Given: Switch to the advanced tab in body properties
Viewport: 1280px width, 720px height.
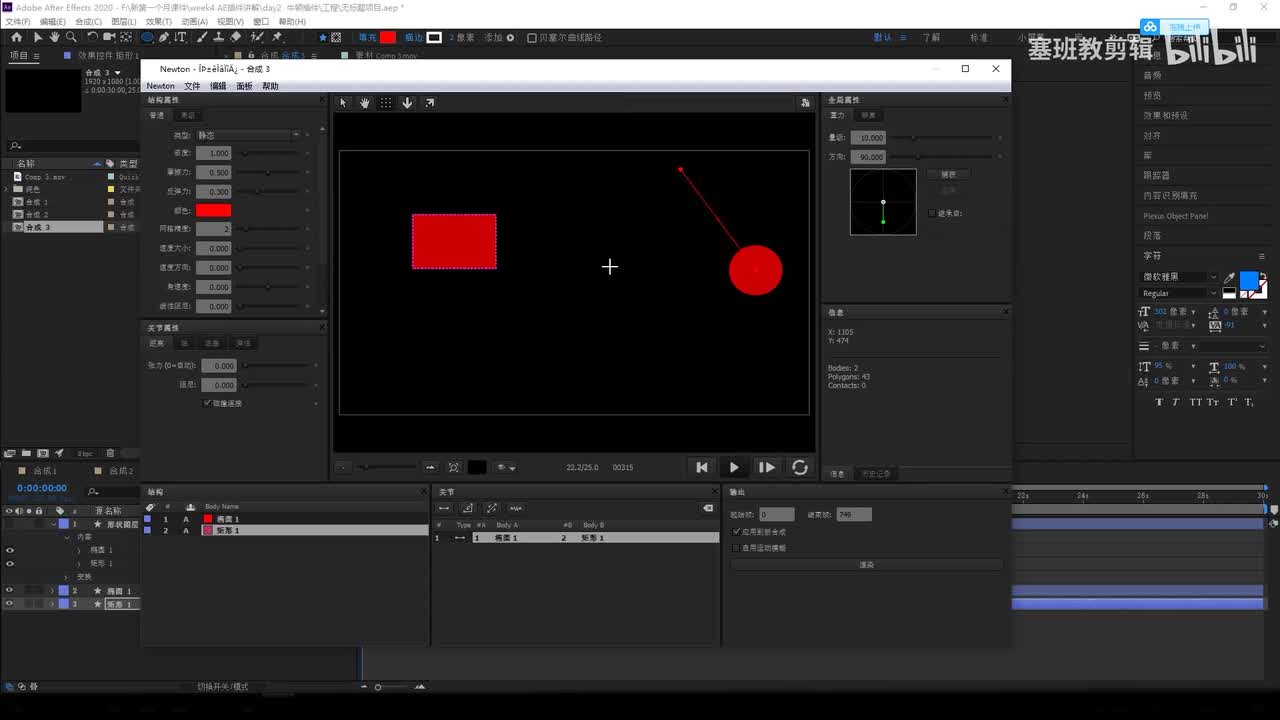Looking at the screenshot, I should (188, 116).
